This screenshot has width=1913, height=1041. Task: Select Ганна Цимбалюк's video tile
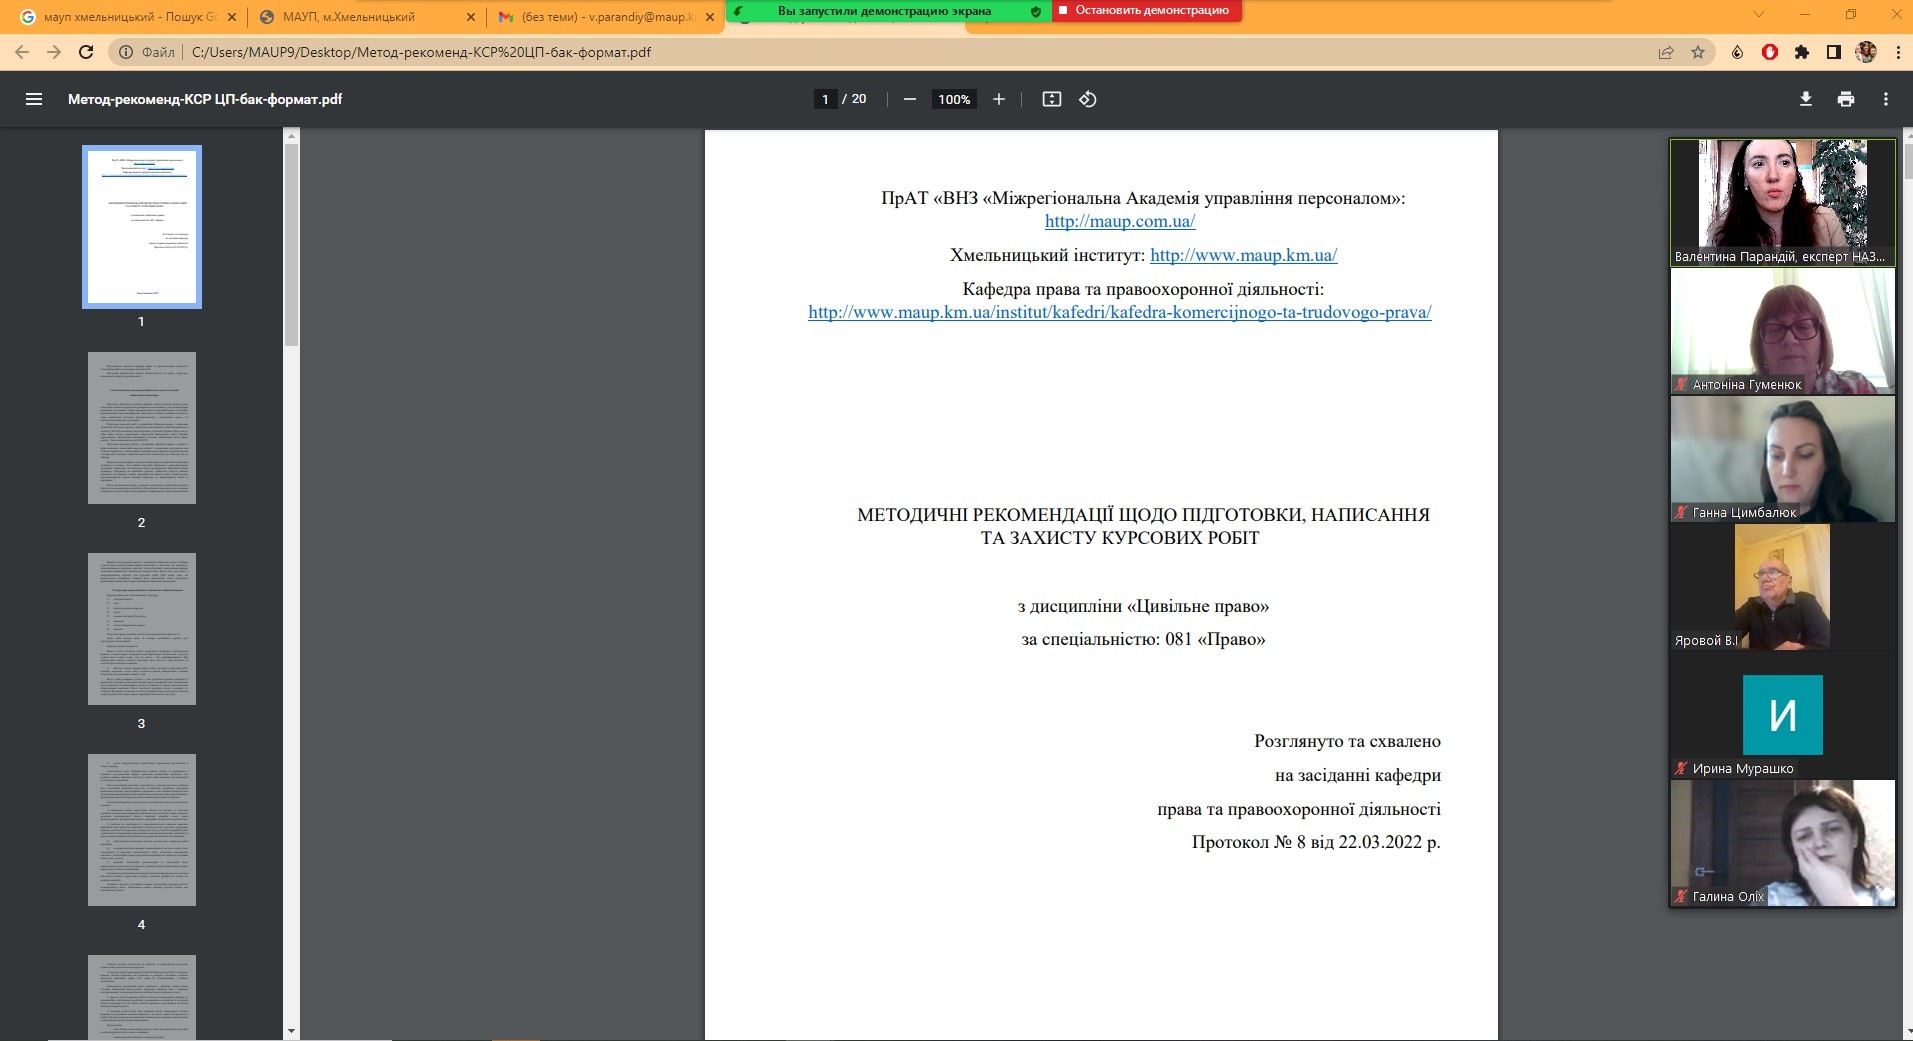coord(1782,459)
